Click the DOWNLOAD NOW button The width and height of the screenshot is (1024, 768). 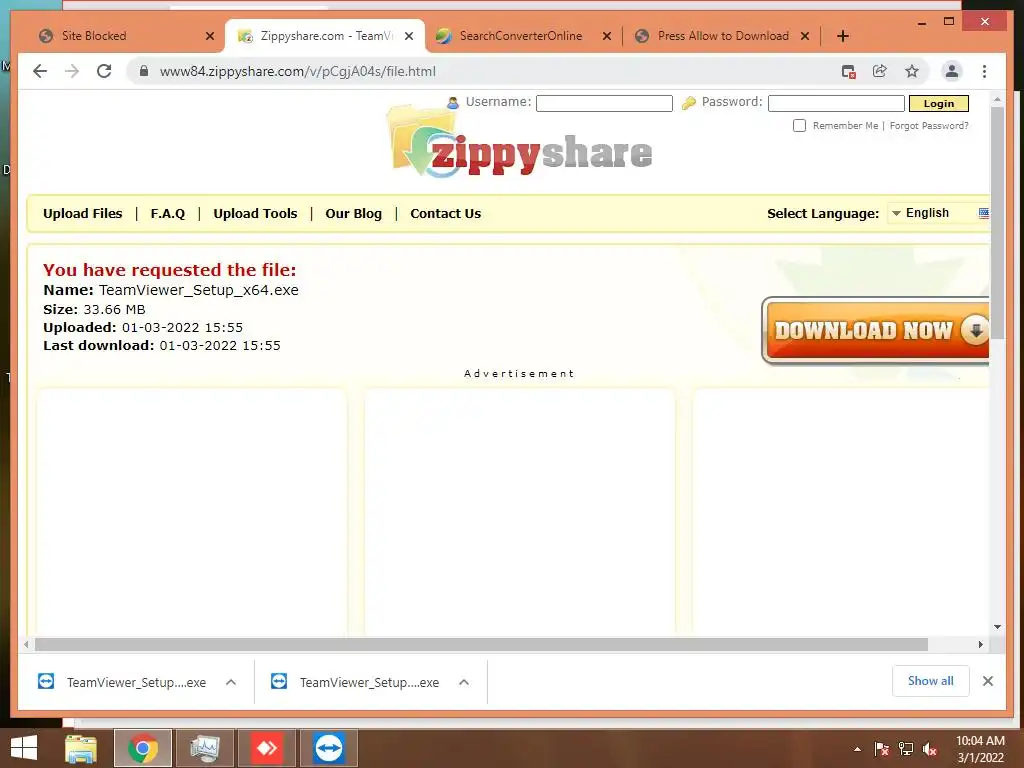click(875, 330)
